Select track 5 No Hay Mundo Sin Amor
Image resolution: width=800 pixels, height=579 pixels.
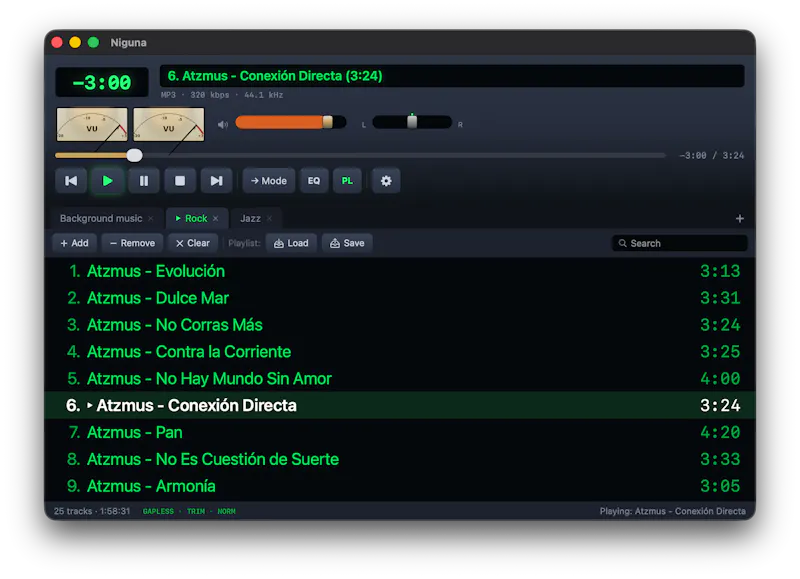click(400, 379)
